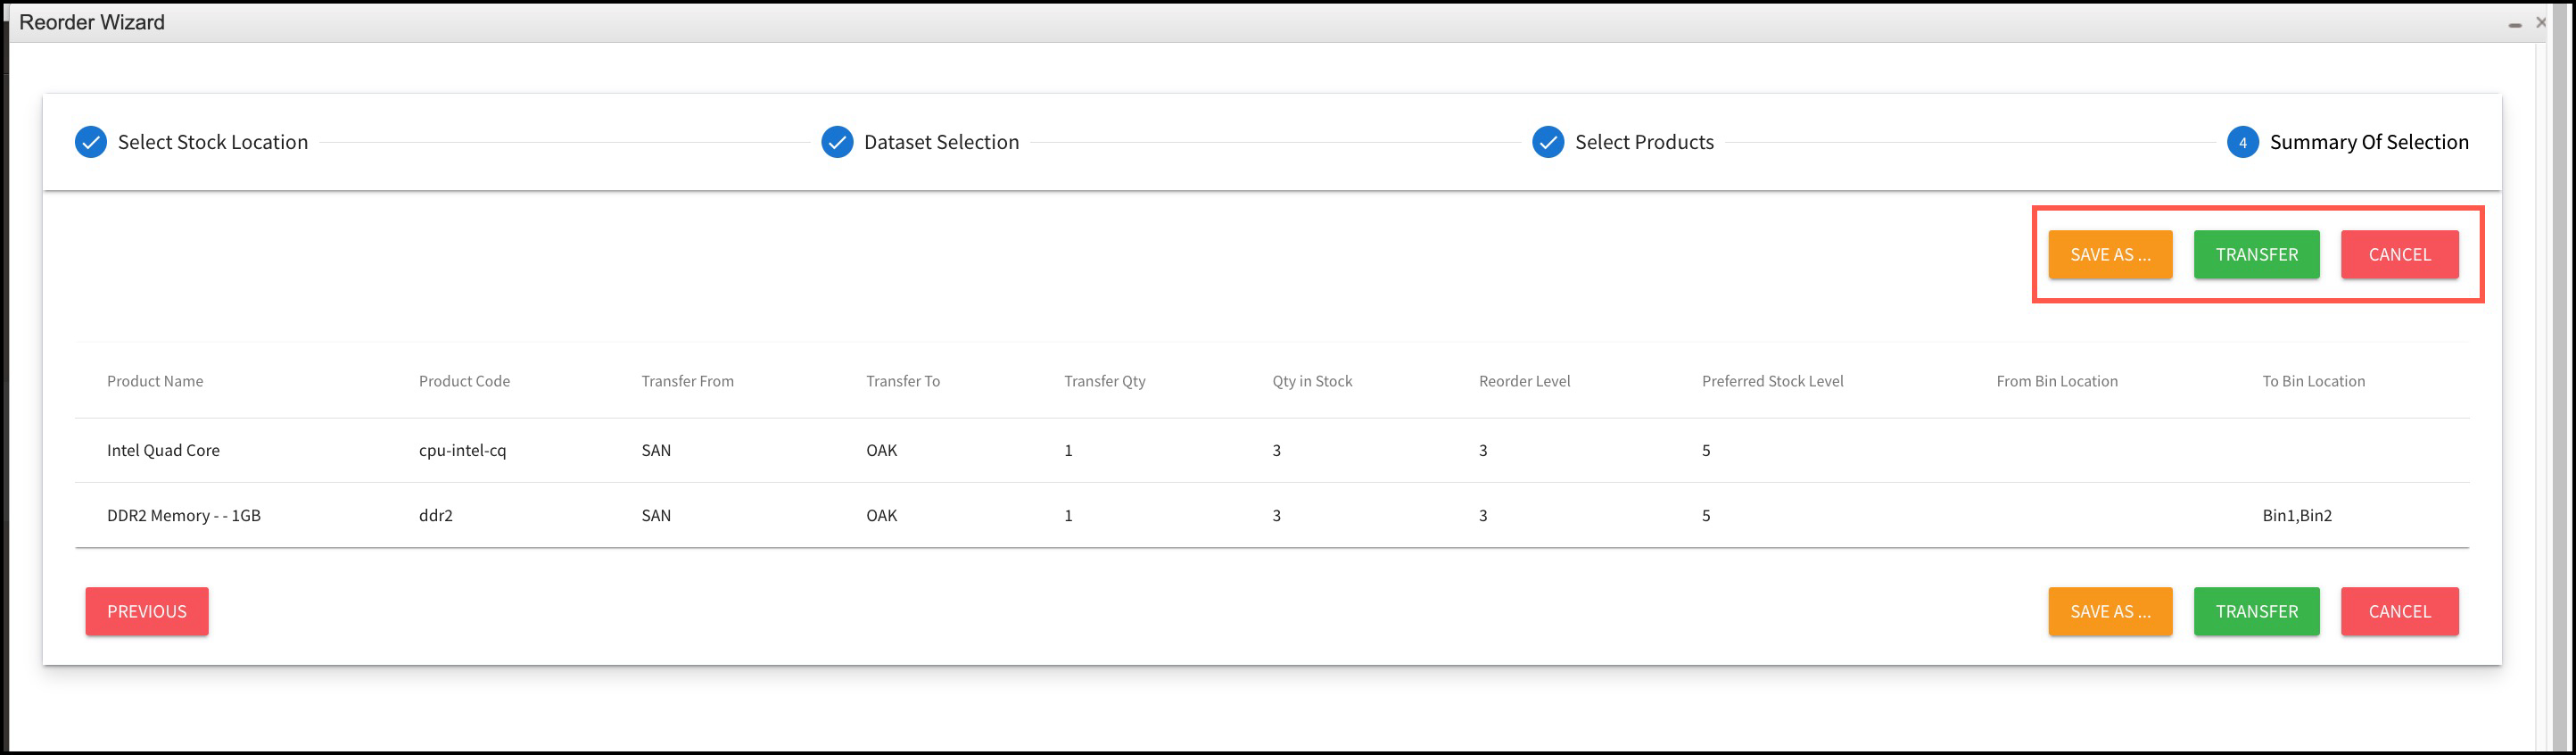
Task: Click the Select Products checkmark icon
Action: 1548,142
